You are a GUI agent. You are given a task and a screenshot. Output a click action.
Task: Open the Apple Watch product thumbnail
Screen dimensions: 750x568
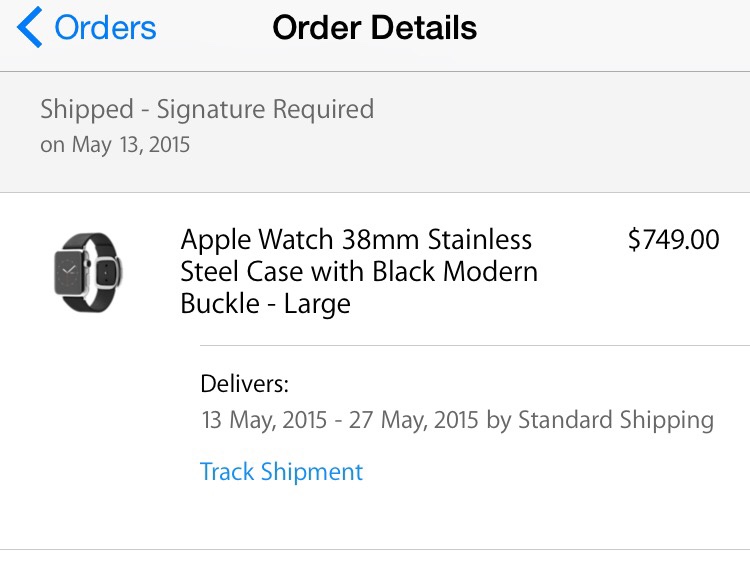[88, 271]
